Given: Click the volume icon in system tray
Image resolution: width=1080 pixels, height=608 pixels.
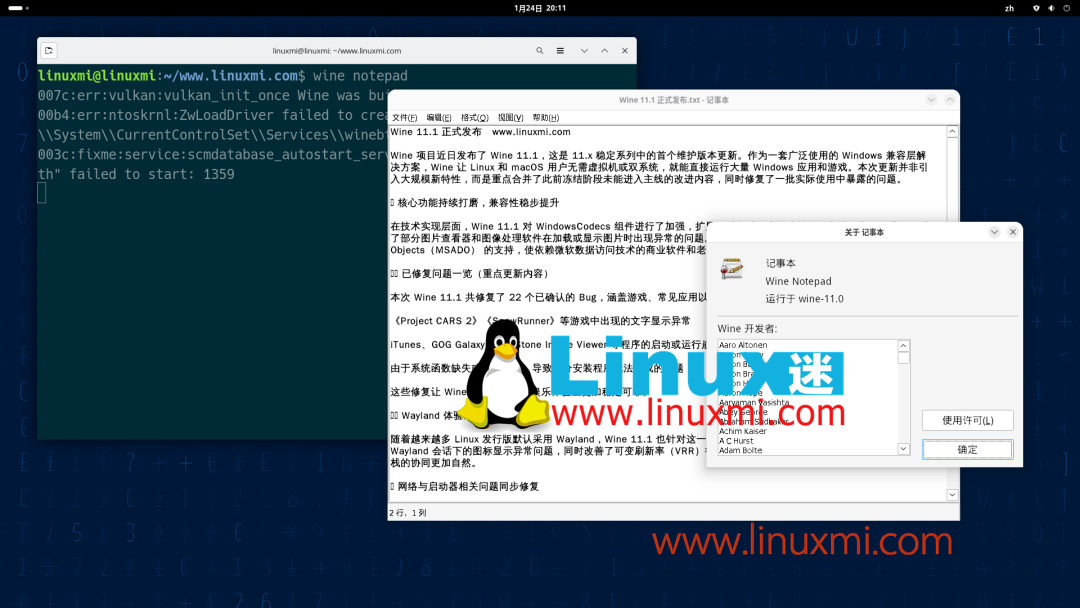Looking at the screenshot, I should click(1051, 8).
